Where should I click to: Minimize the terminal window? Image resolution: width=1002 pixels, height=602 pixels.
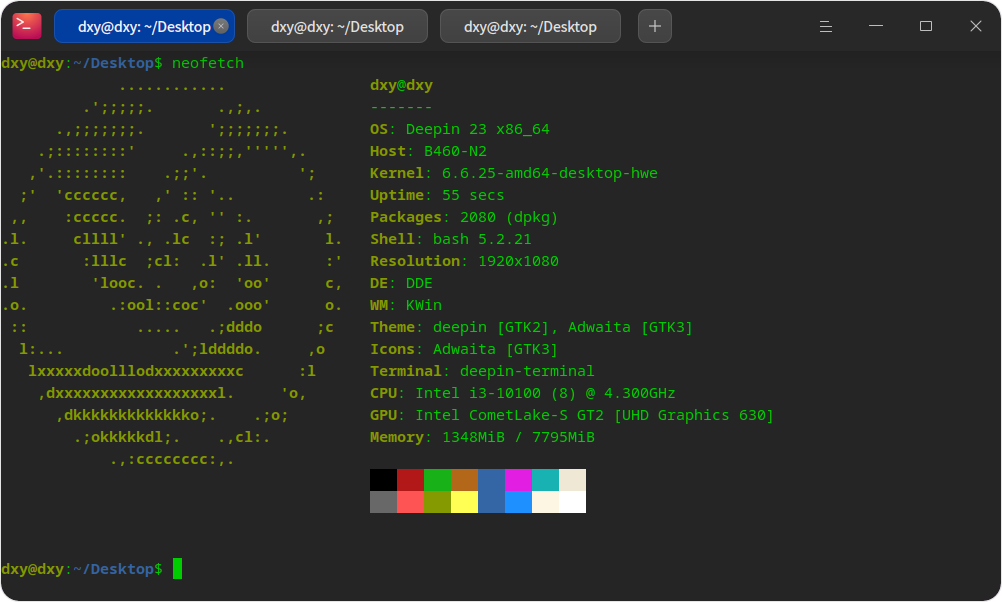(875, 26)
